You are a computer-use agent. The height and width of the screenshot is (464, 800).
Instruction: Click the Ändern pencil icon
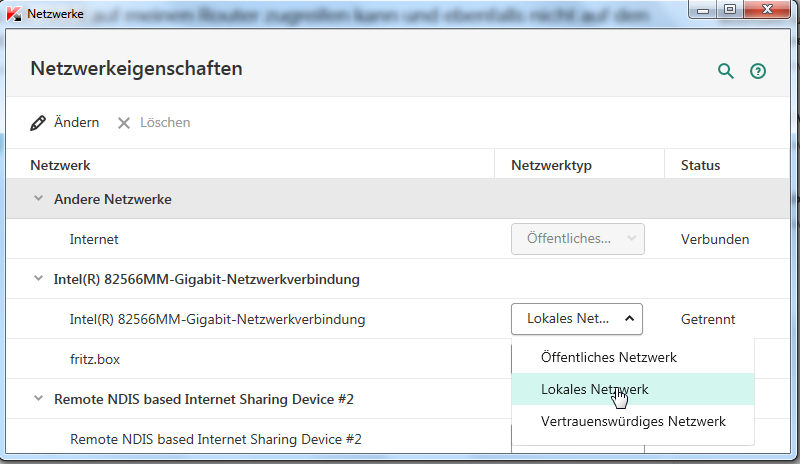(x=39, y=123)
